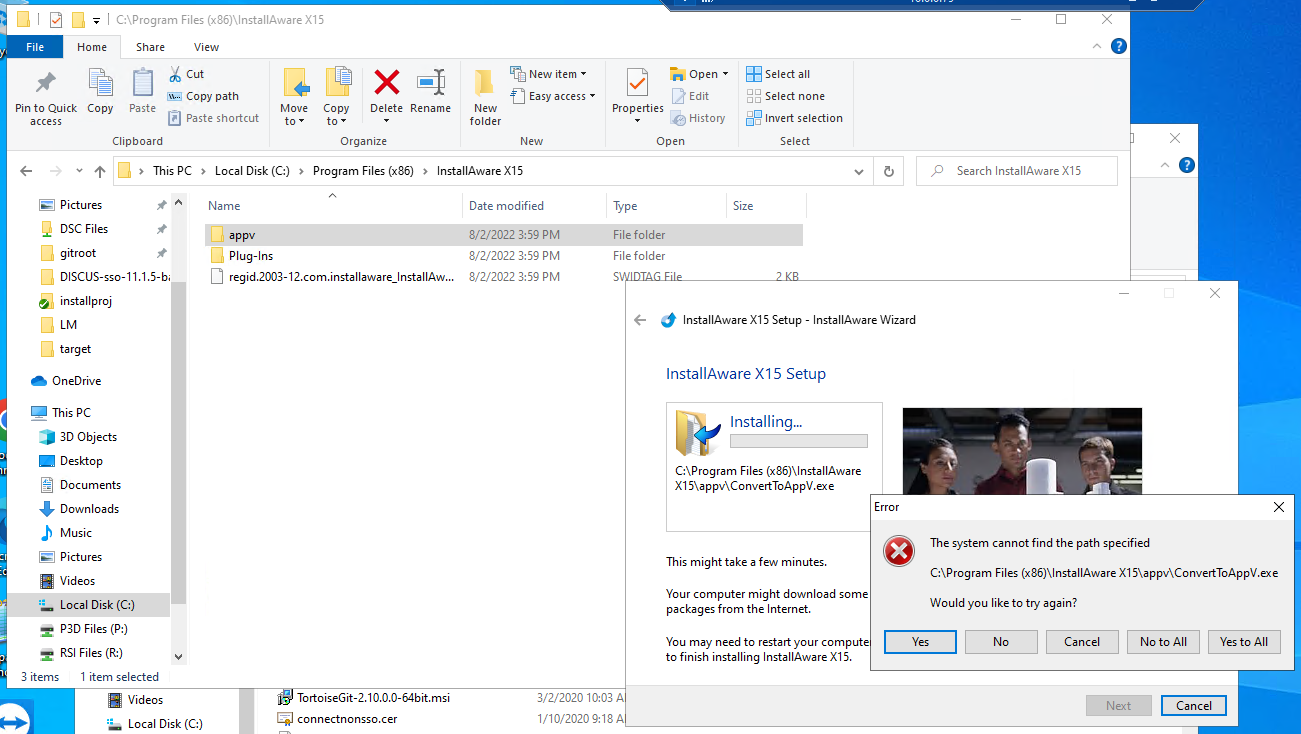This screenshot has height=734, width=1301.
Task: Click the Rename ribbon icon
Action: click(x=431, y=82)
